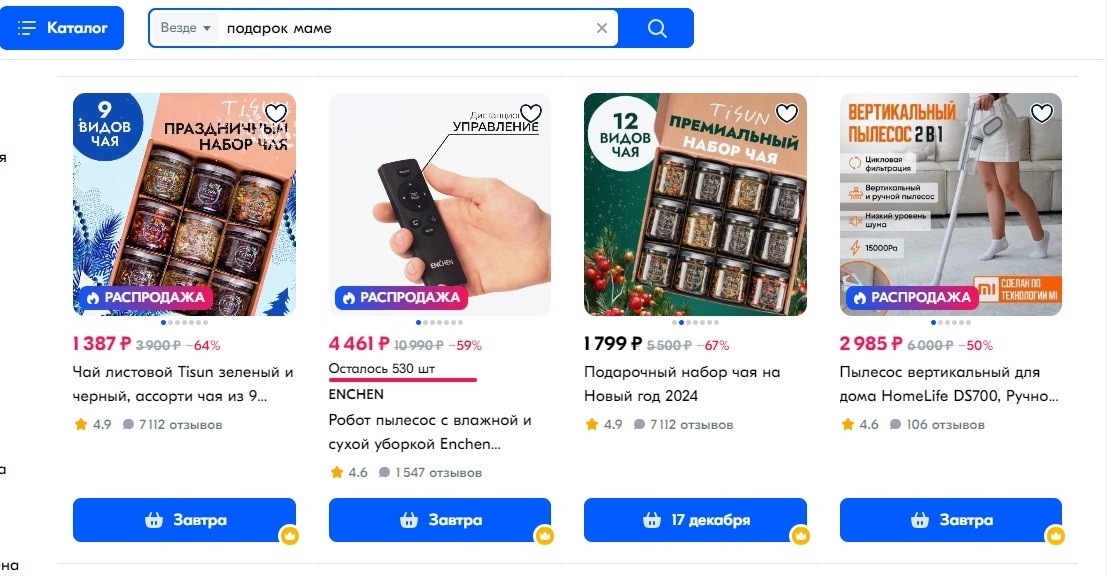Viewport: 1107px width, 576px height.
Task: Order the 12-tea gift set for 17 декабря delivery
Action: coord(695,520)
